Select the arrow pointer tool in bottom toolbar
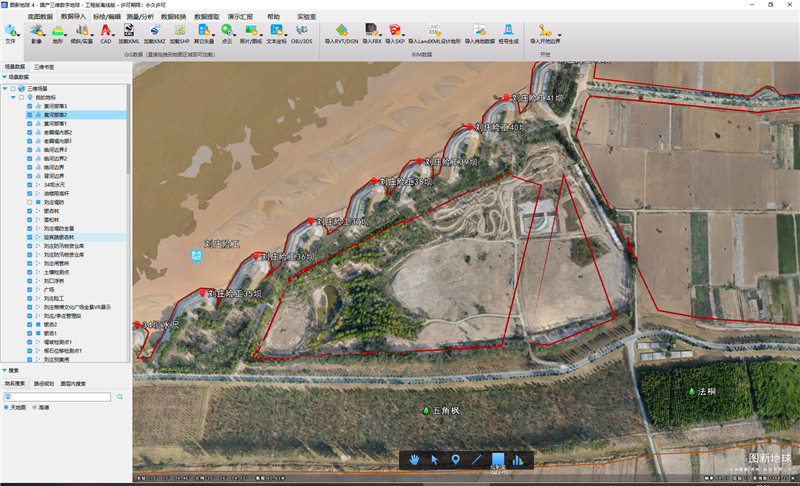 point(435,459)
